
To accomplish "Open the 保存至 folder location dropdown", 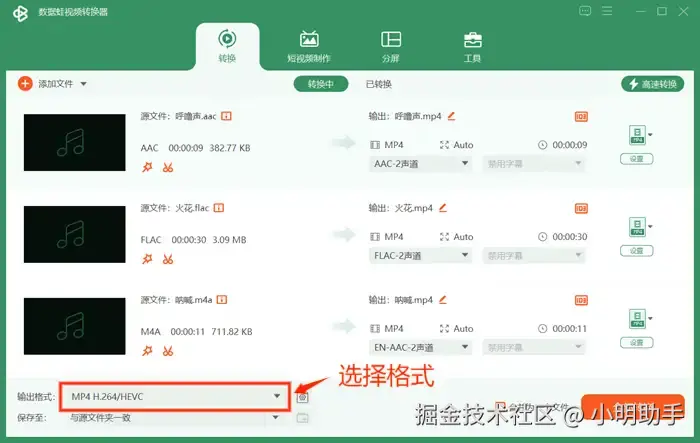I will [175, 418].
